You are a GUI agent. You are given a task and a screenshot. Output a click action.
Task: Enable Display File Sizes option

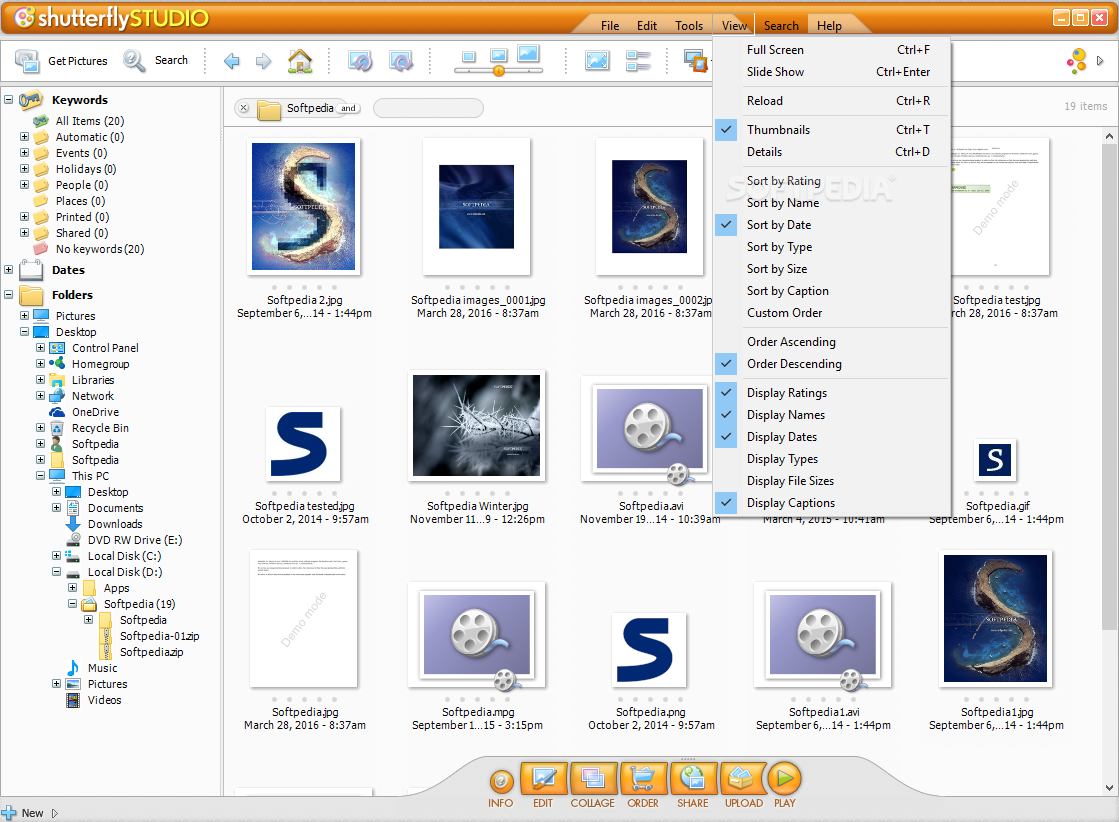pos(832,482)
